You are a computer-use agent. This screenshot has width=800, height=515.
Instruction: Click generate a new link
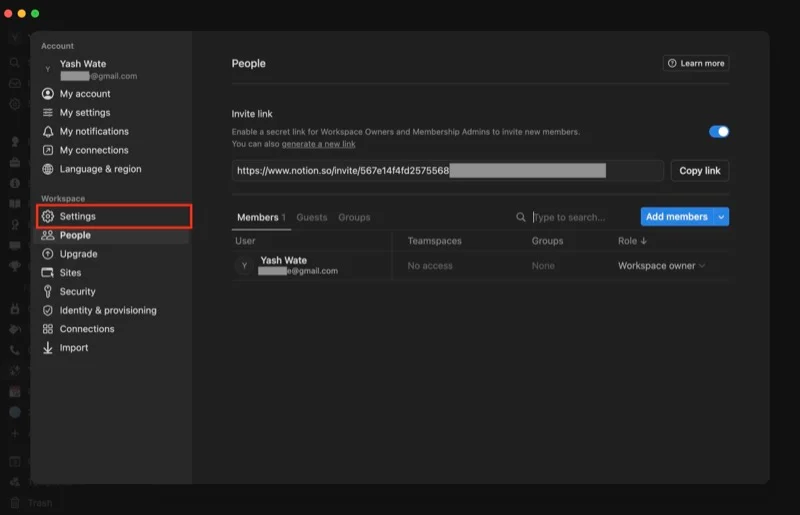(318, 144)
